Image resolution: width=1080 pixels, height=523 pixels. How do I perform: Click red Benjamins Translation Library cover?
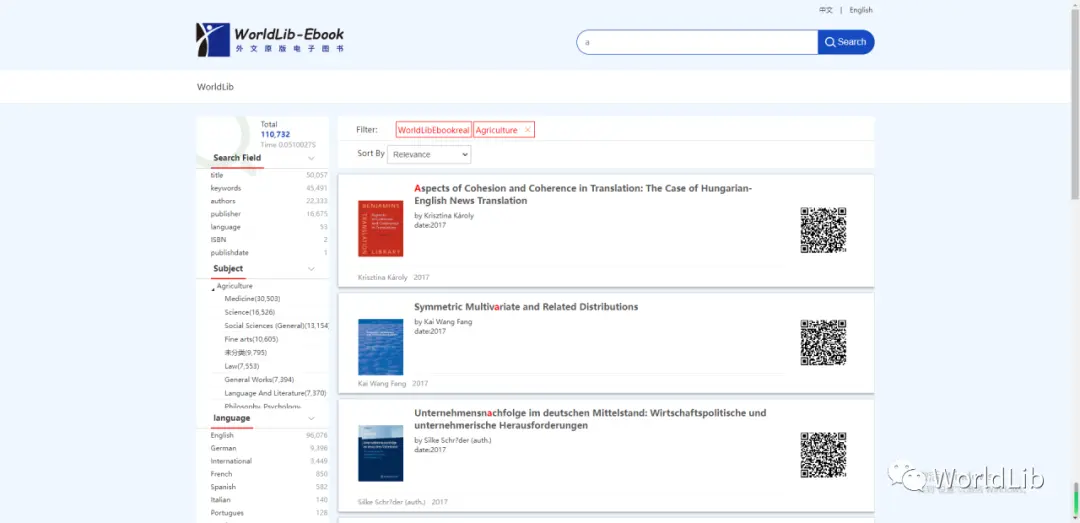[380, 229]
